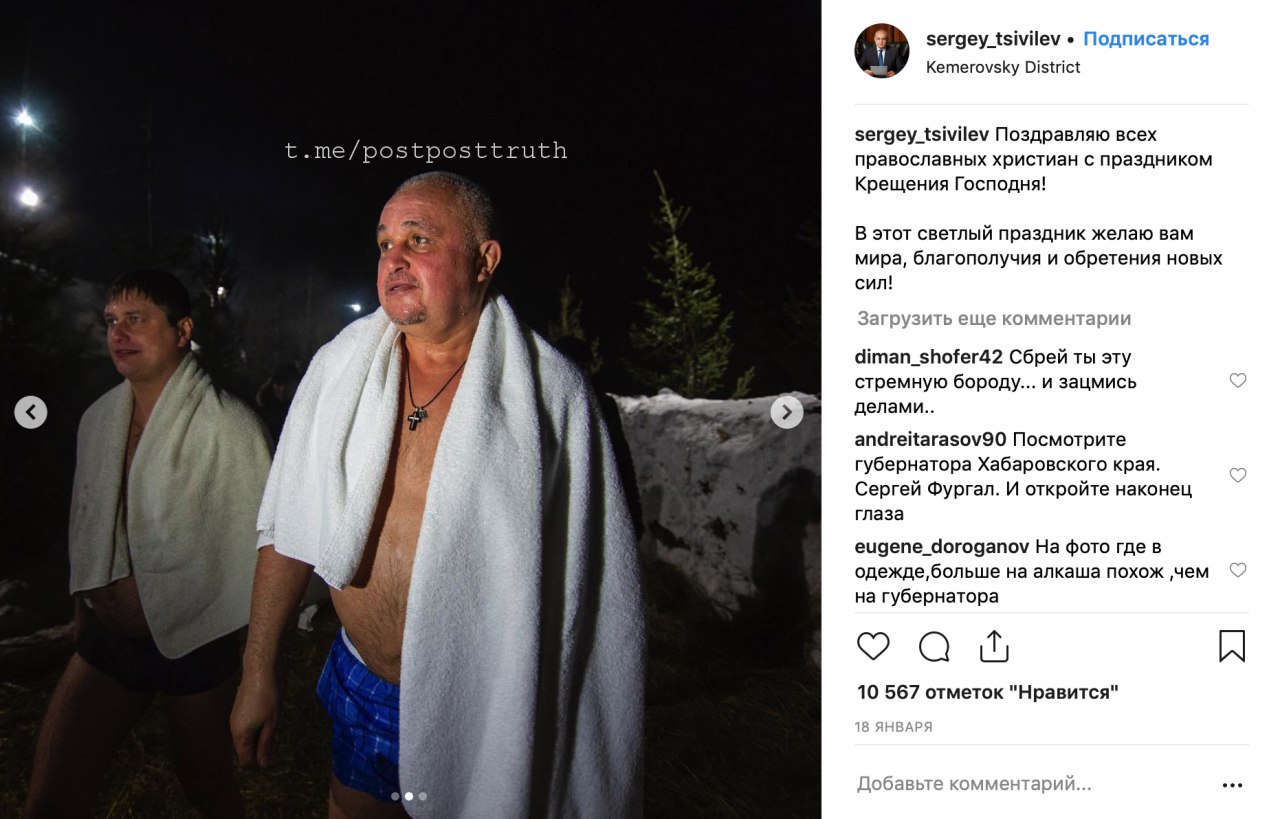Open the Kemerovsky District location link
The image size is (1280, 819).
tap(1003, 67)
